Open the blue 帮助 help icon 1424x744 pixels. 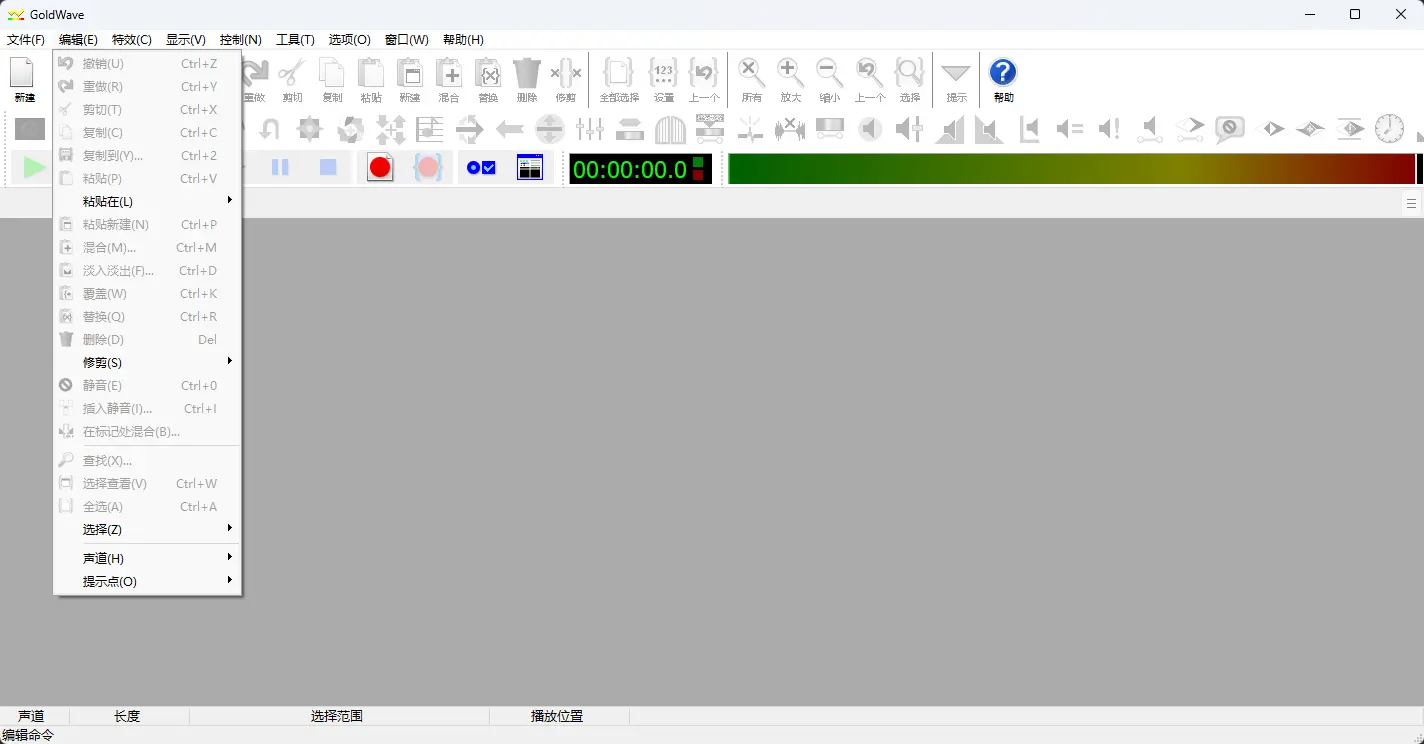(x=1003, y=79)
